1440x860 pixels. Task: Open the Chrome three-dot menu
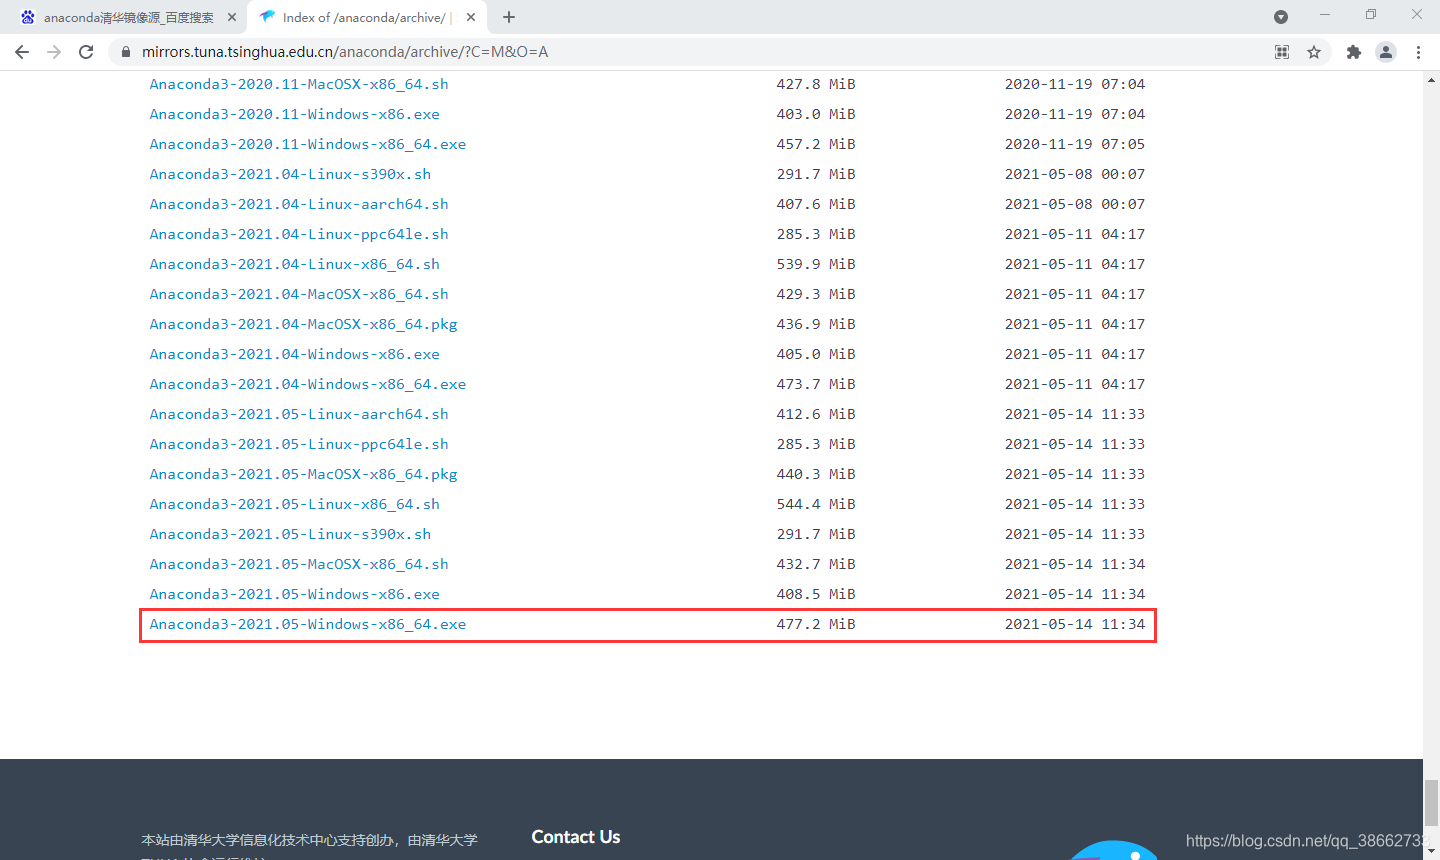pos(1418,52)
